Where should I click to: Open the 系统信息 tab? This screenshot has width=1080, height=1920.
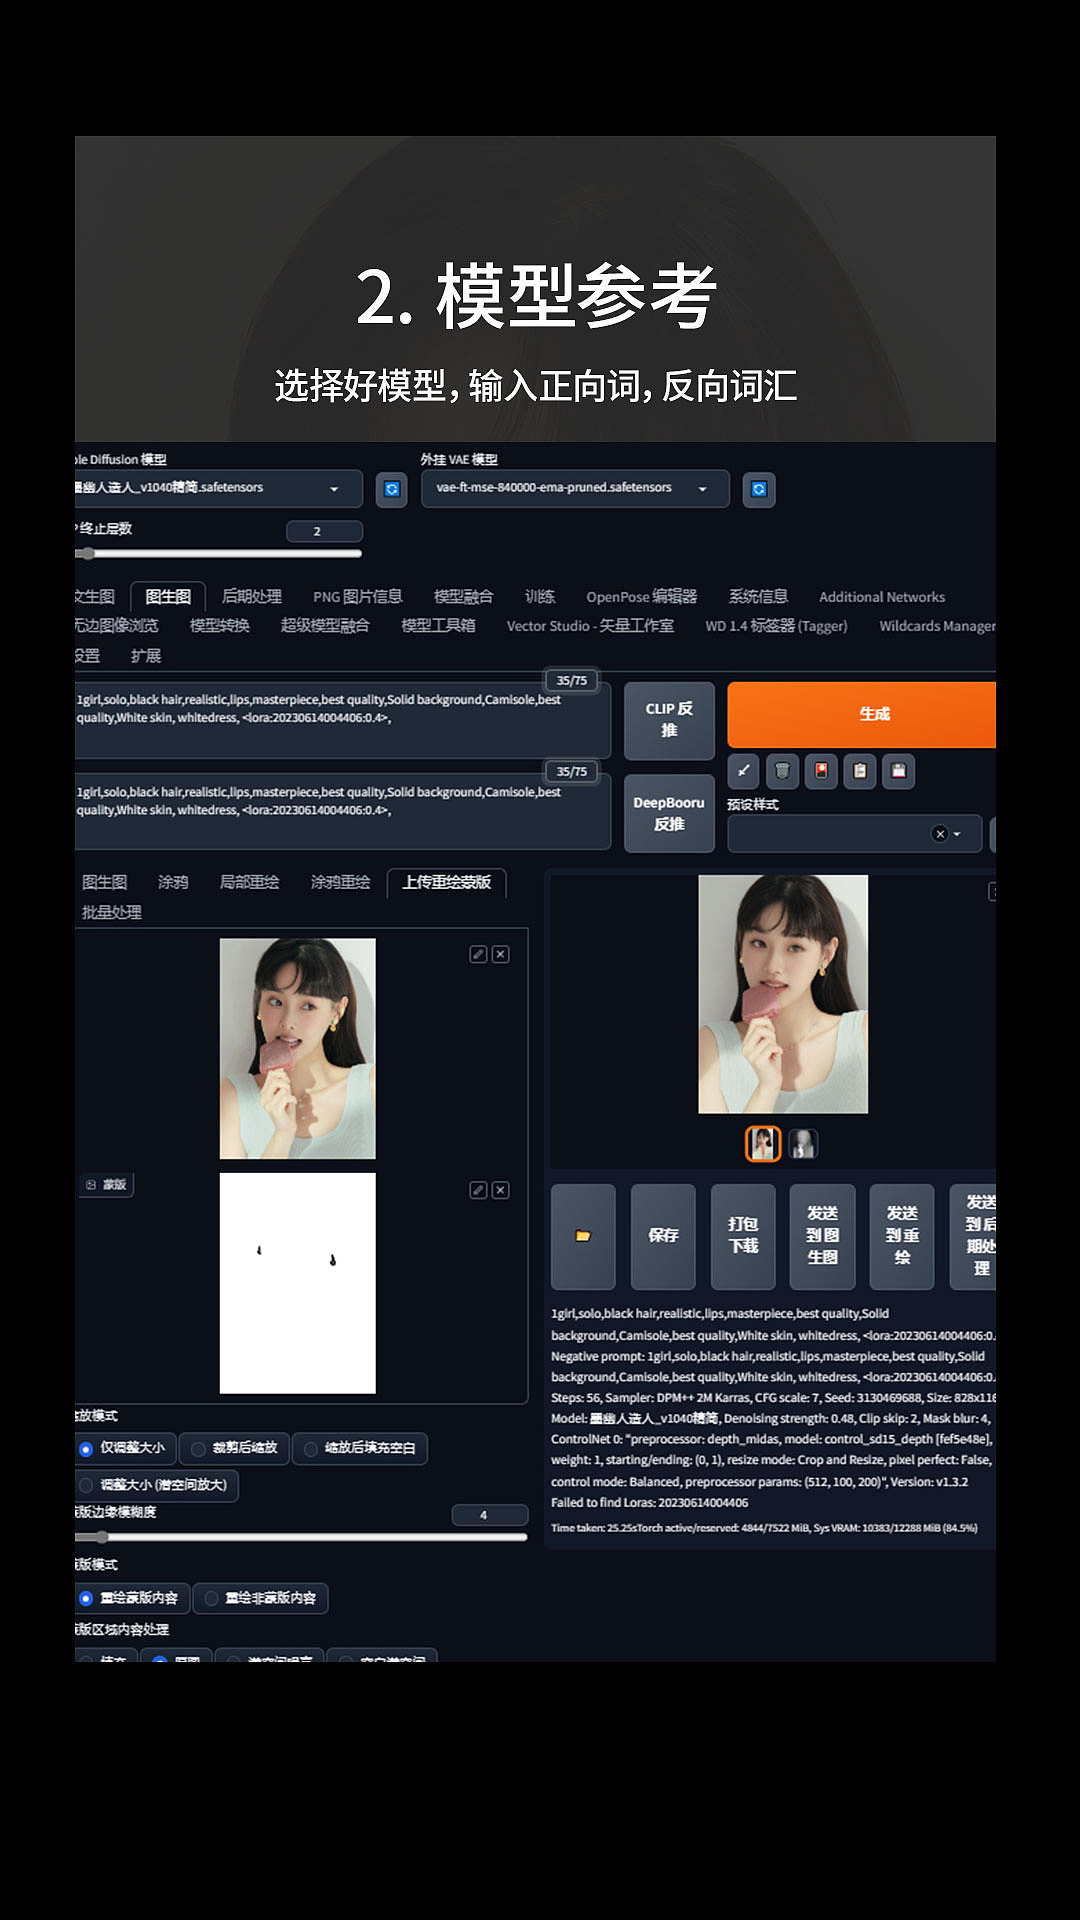(x=758, y=596)
